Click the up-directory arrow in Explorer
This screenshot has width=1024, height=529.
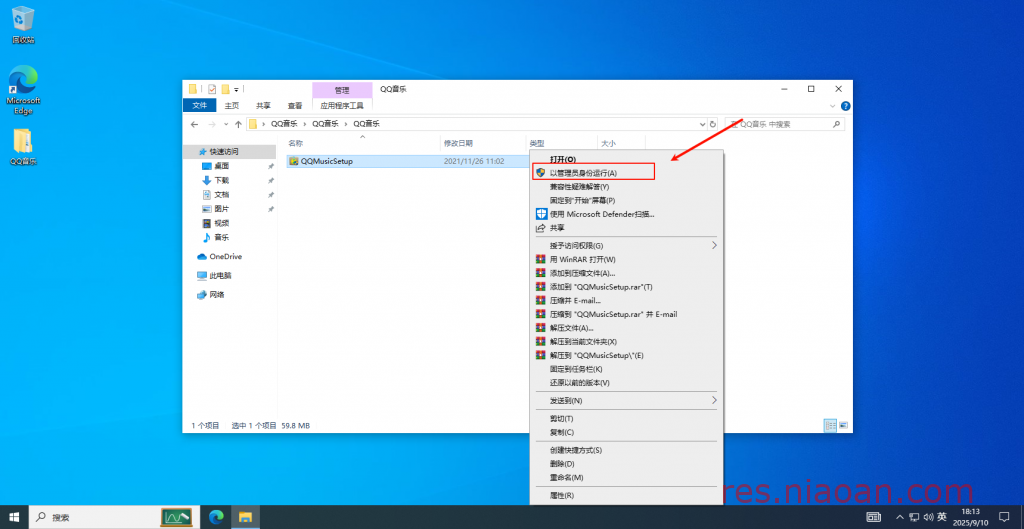coord(238,124)
